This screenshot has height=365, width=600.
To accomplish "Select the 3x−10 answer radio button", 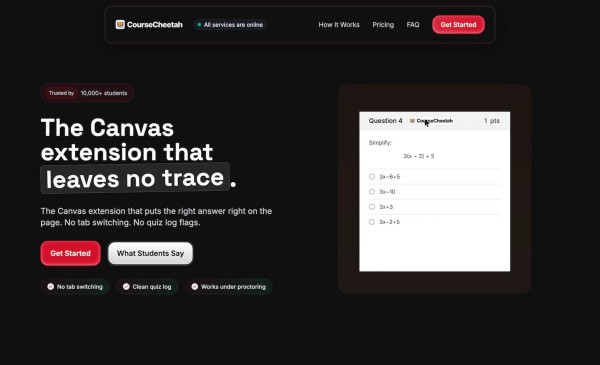I will point(372,192).
